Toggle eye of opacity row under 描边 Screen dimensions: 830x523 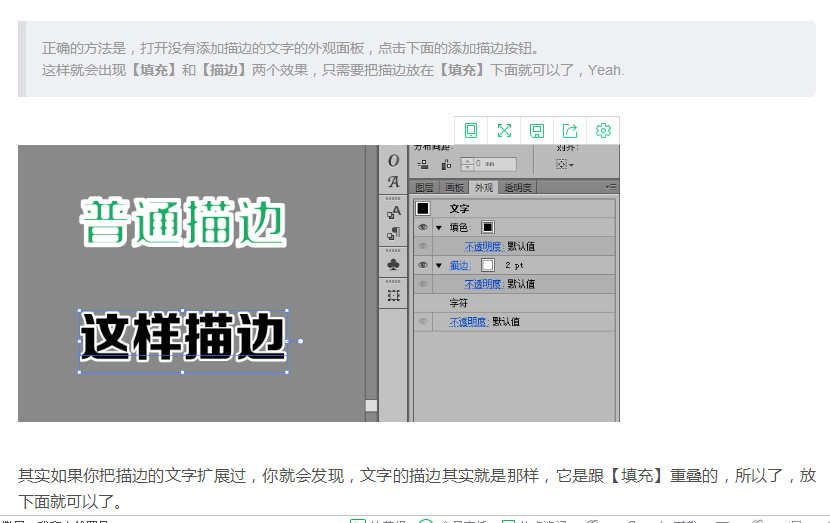tap(422, 284)
